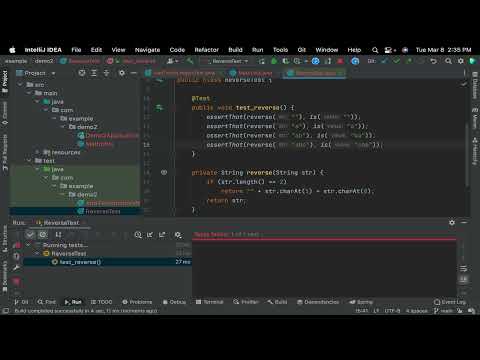Open macOS Spotlight search
The image size is (480, 360).
pos(375,50)
